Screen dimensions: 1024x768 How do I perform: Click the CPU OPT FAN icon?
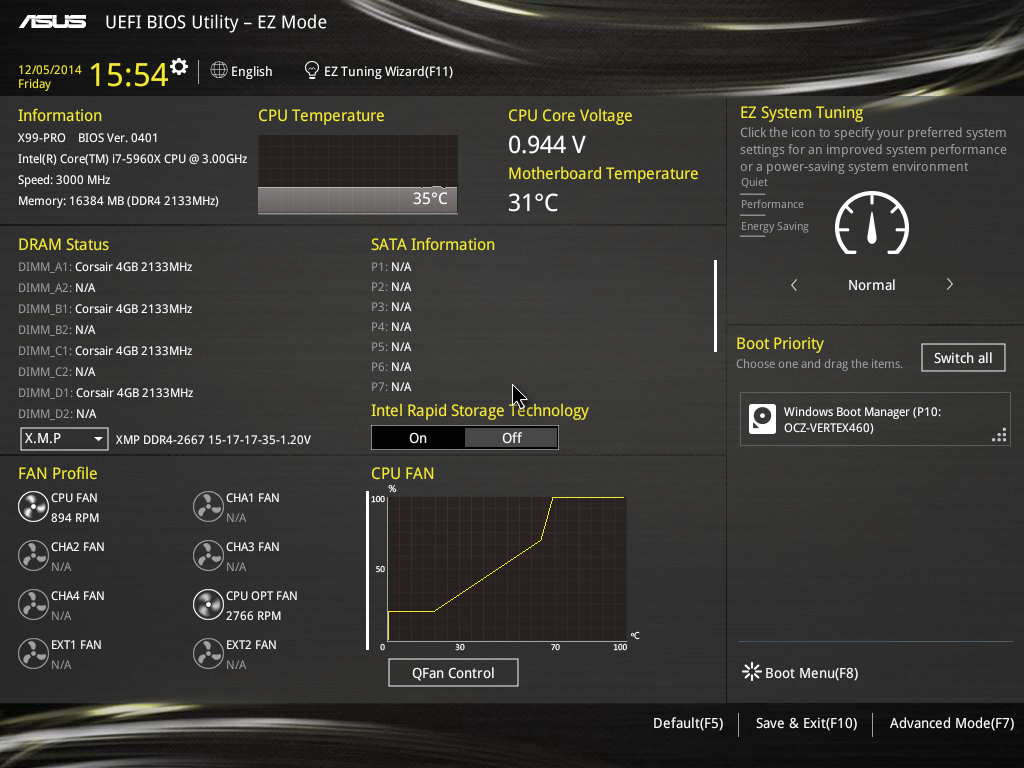(208, 605)
